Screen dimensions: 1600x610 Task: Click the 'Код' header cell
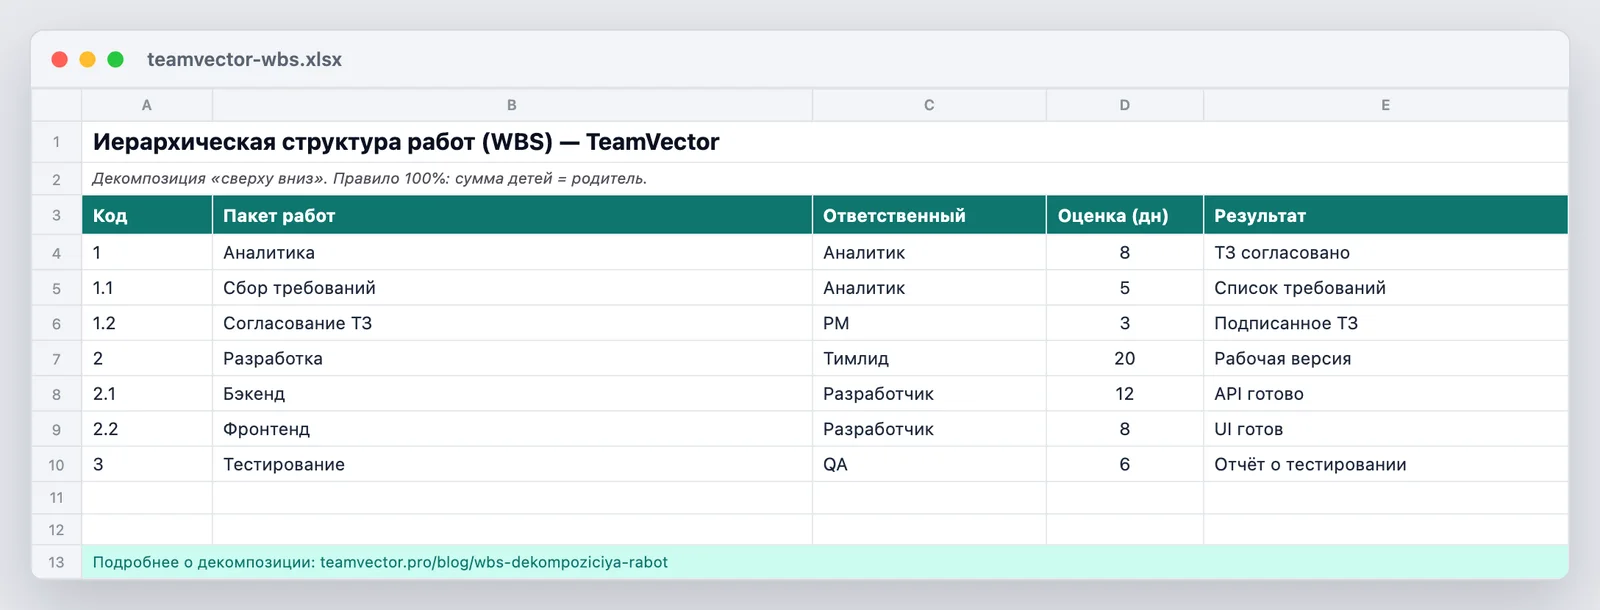(x=147, y=215)
